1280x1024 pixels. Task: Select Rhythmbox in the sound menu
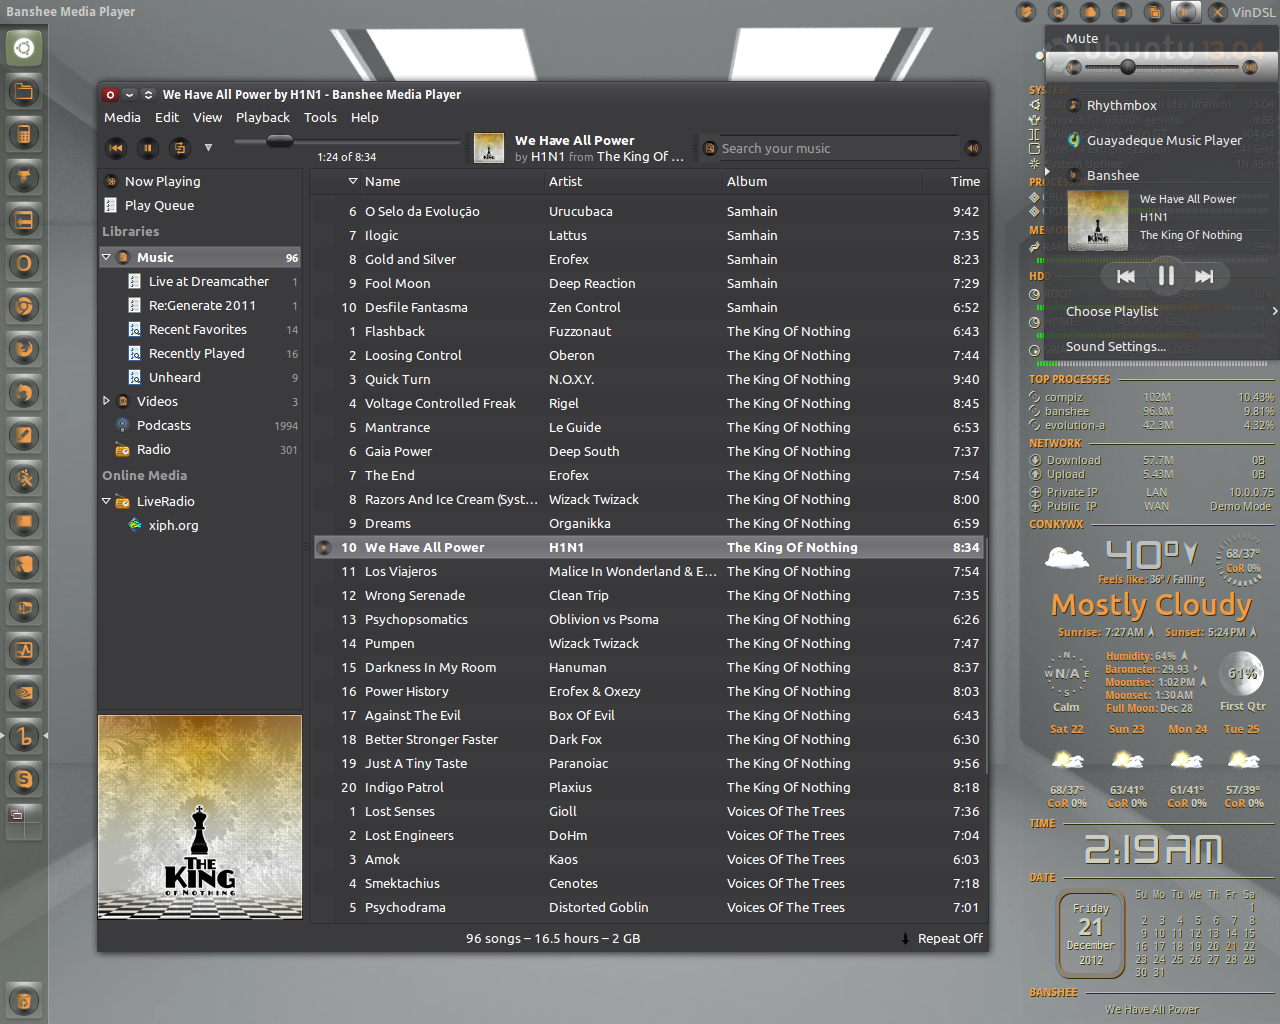1162,105
